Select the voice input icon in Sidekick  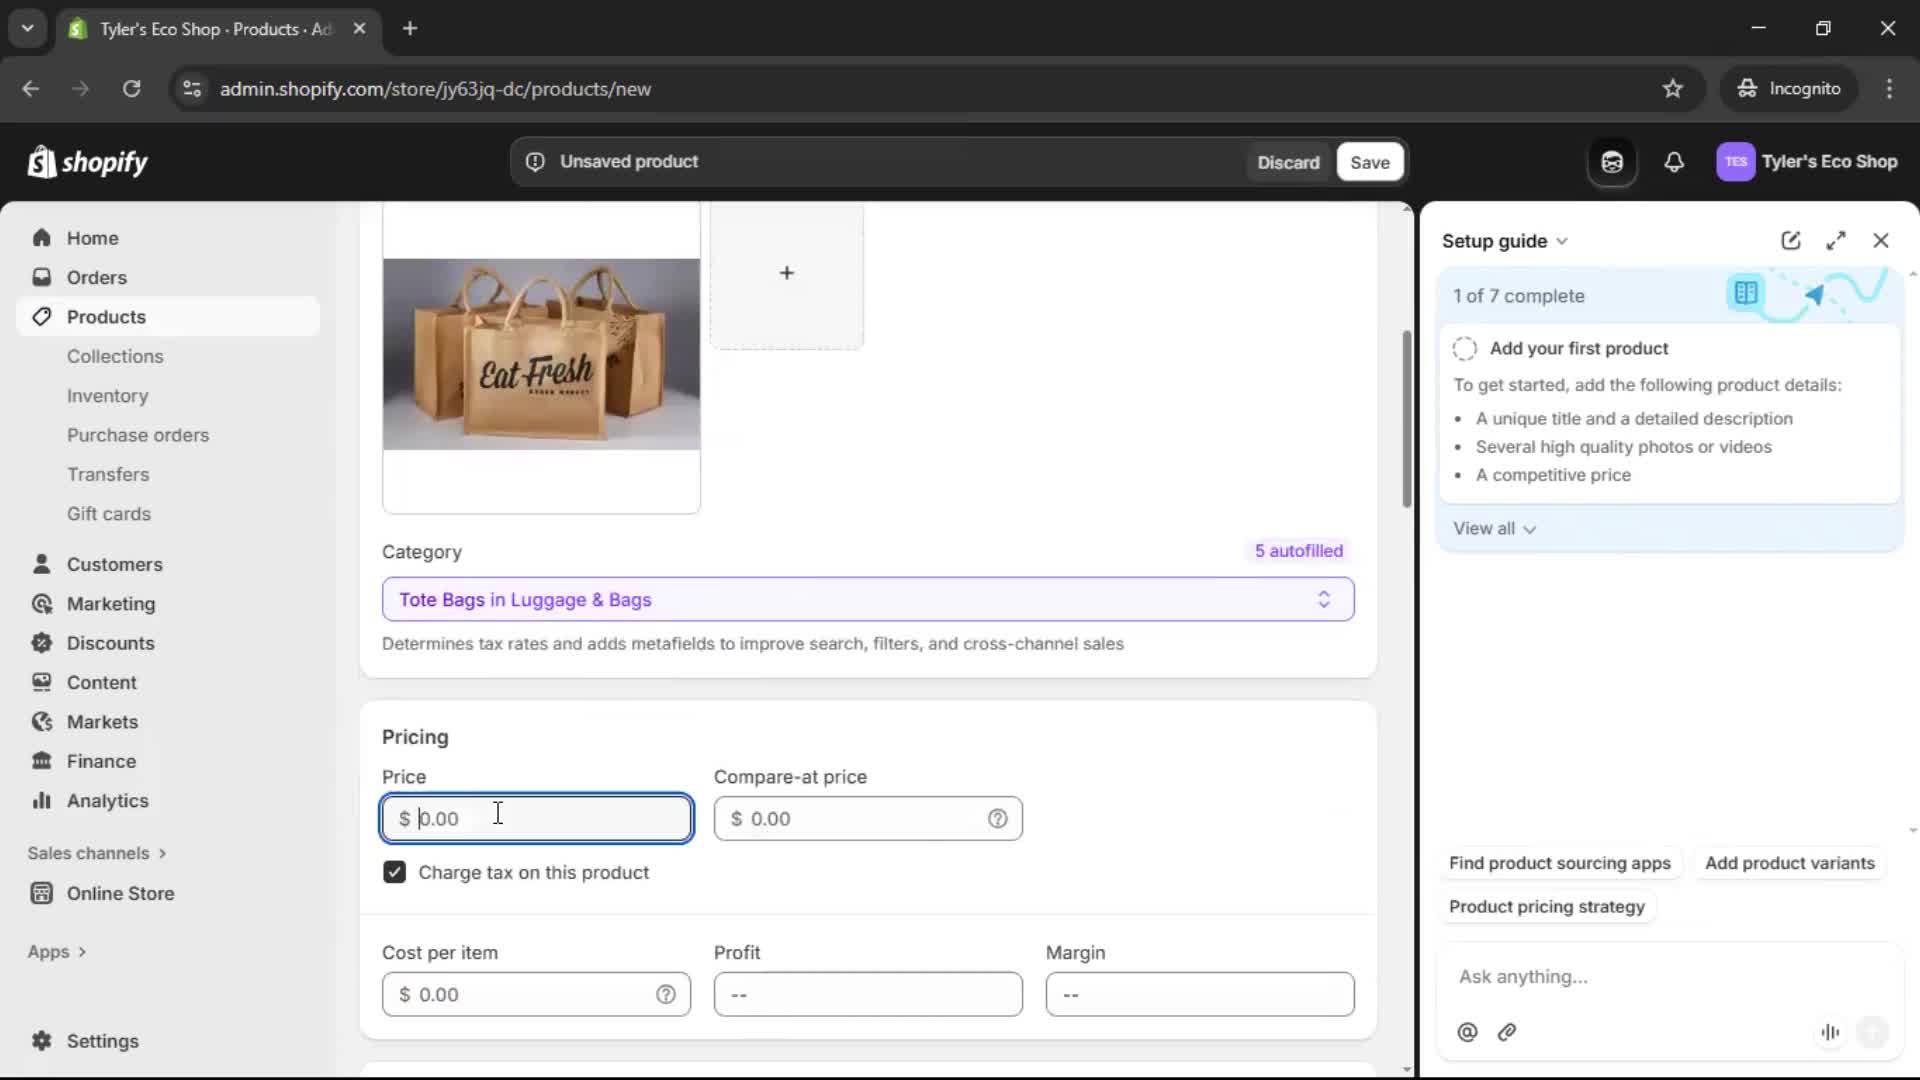(x=1830, y=1032)
